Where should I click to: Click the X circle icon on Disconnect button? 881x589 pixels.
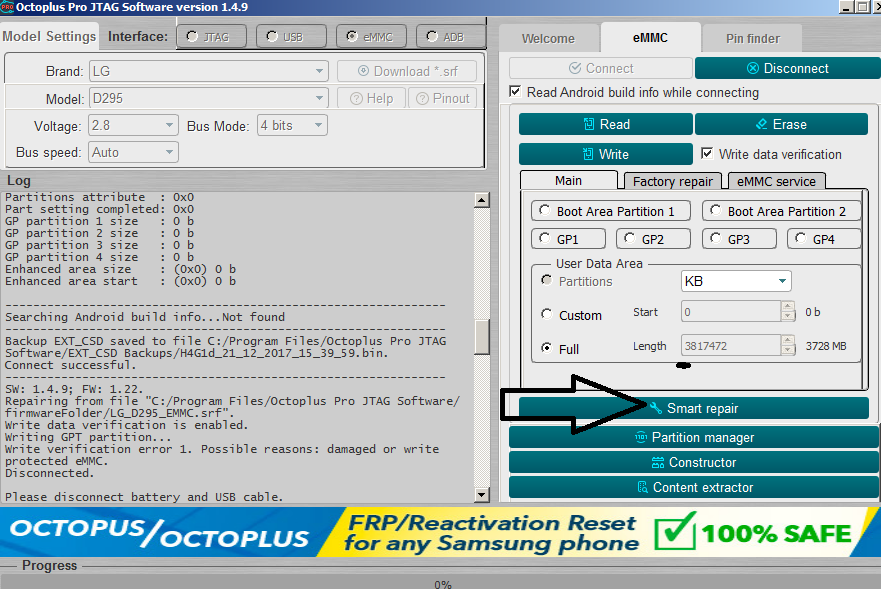click(x=753, y=68)
